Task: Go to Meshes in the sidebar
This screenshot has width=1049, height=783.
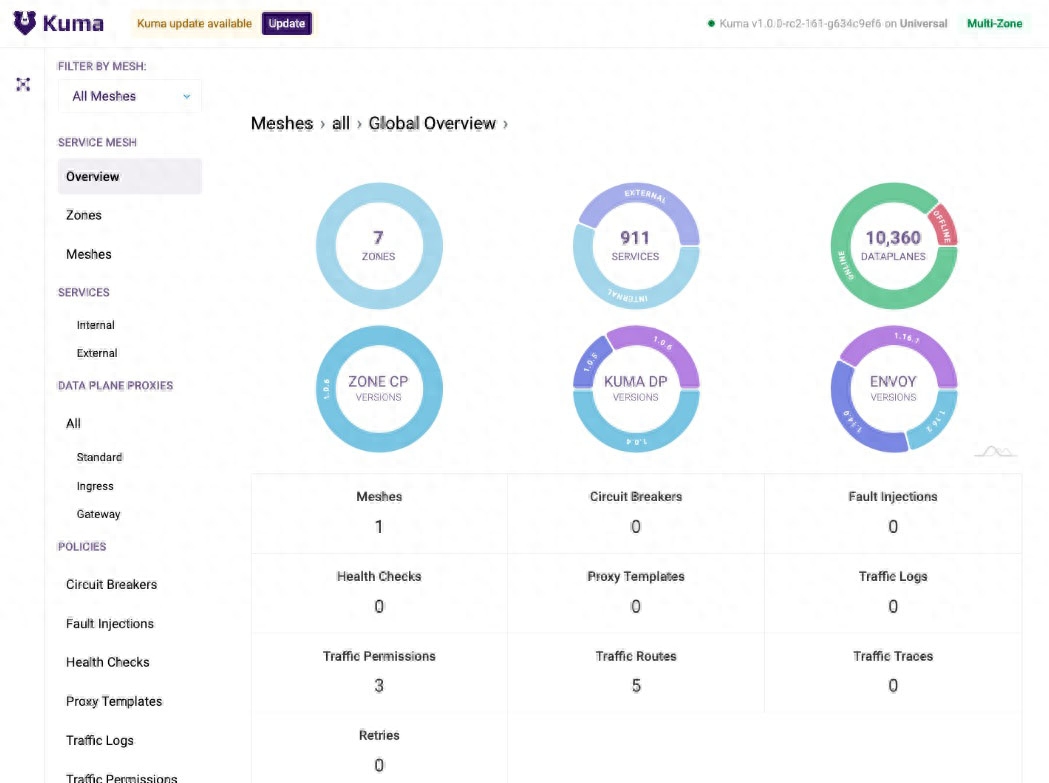Action: click(x=89, y=254)
